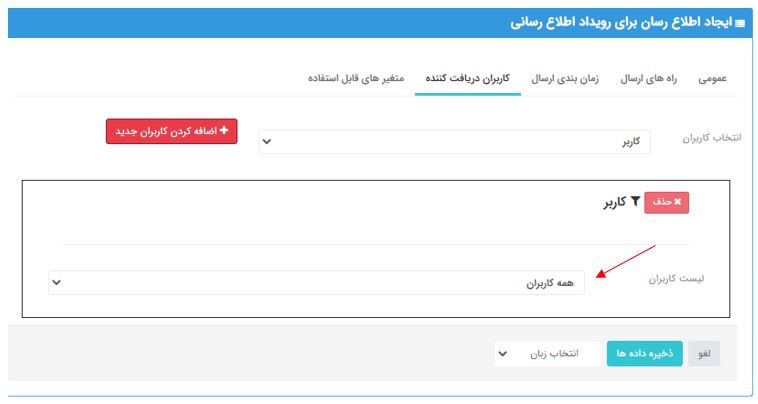The width and height of the screenshot is (758, 404).
Task: Click the list icon in the page header
Action: tap(740, 22)
